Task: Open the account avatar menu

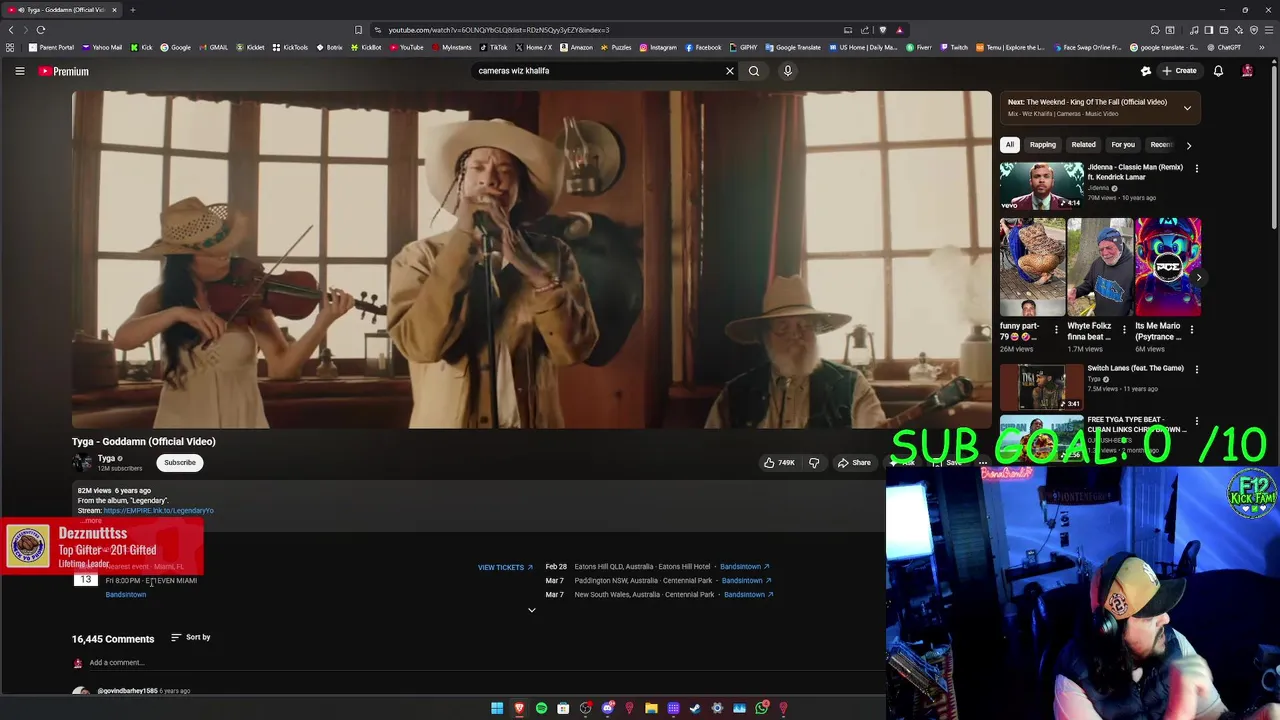Action: click(x=1247, y=71)
